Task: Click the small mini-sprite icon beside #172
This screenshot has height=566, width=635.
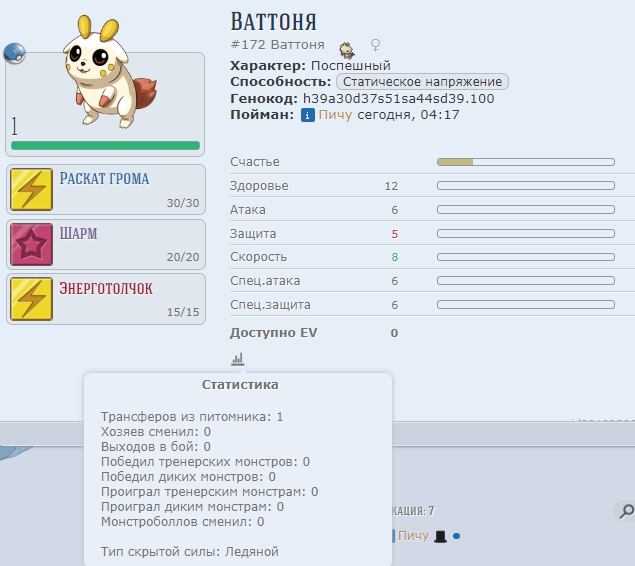Action: (x=347, y=50)
